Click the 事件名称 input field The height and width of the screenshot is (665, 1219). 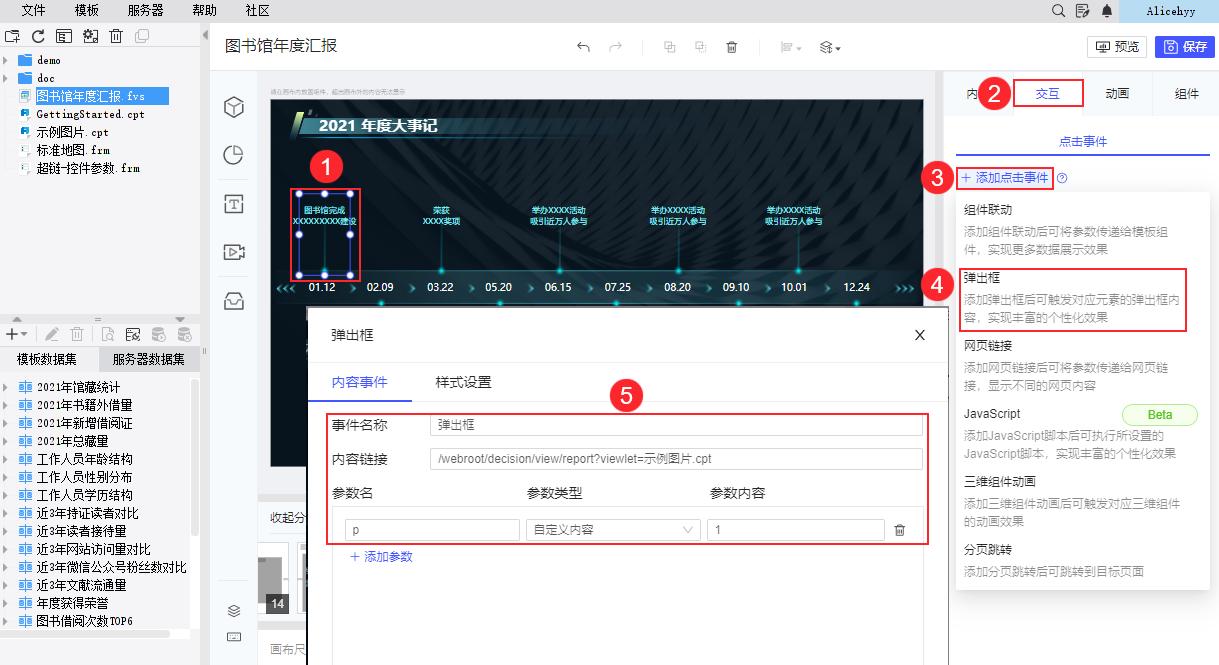pos(677,423)
